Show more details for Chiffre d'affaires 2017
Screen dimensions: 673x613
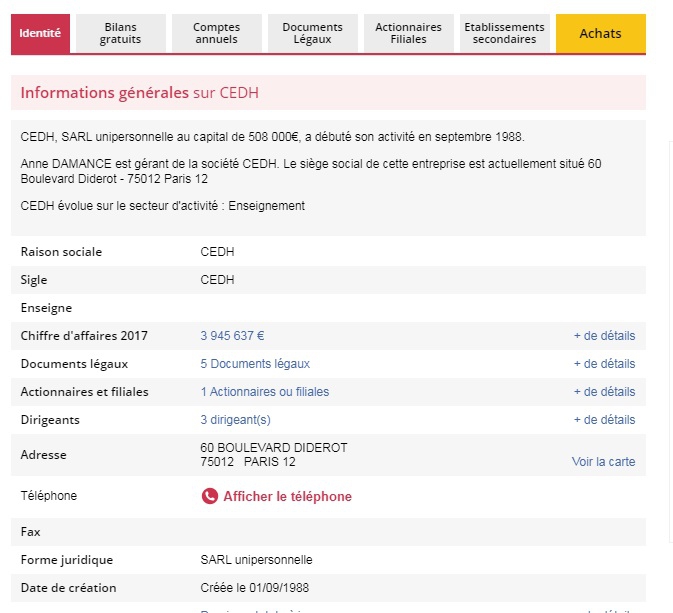click(x=605, y=336)
